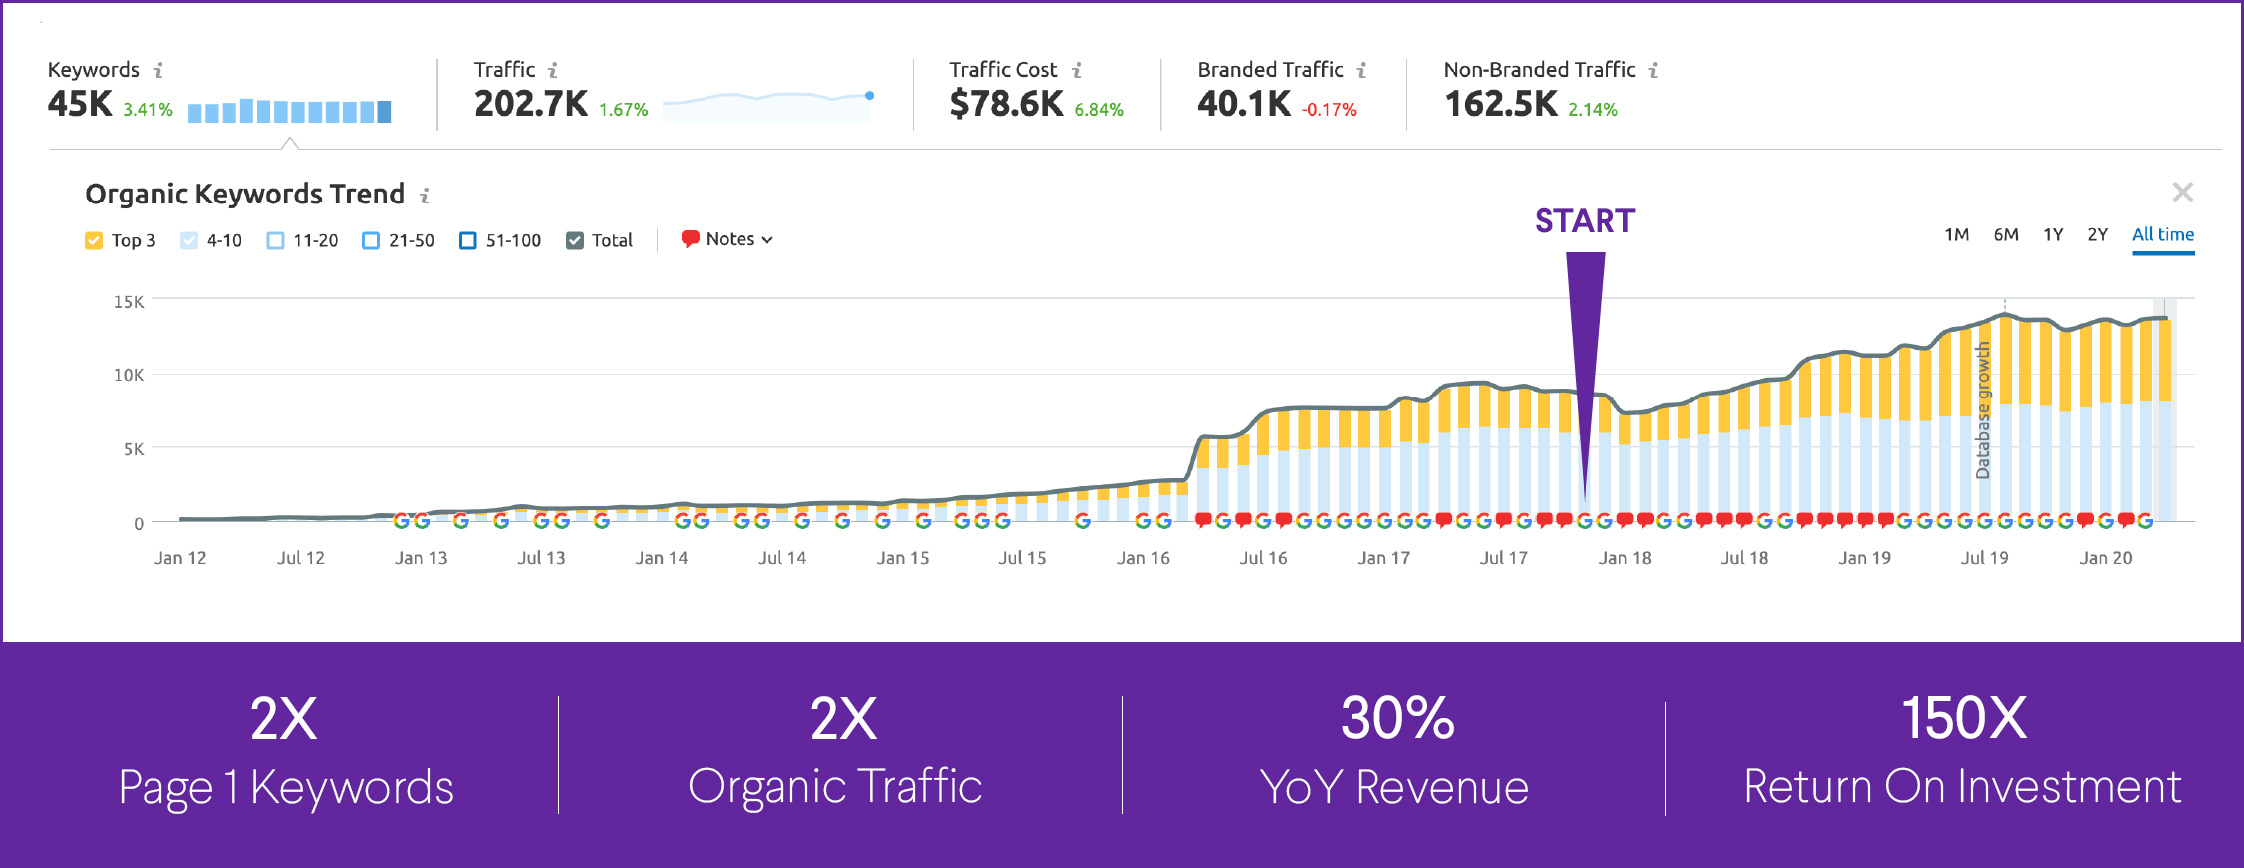The height and width of the screenshot is (868, 2244).
Task: Toggle the Top 3 checkbox
Action: click(x=94, y=240)
